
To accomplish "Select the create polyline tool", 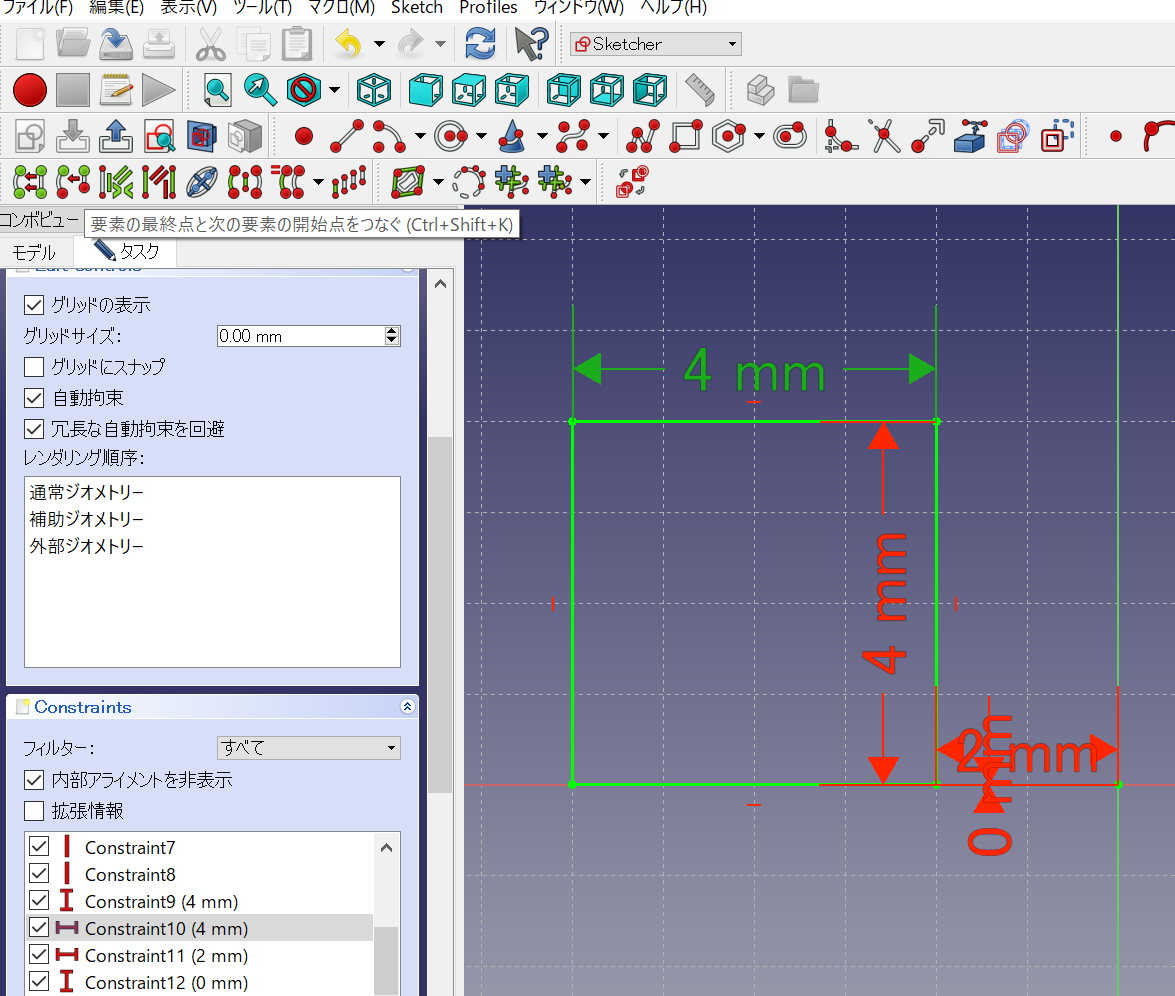I will [644, 136].
